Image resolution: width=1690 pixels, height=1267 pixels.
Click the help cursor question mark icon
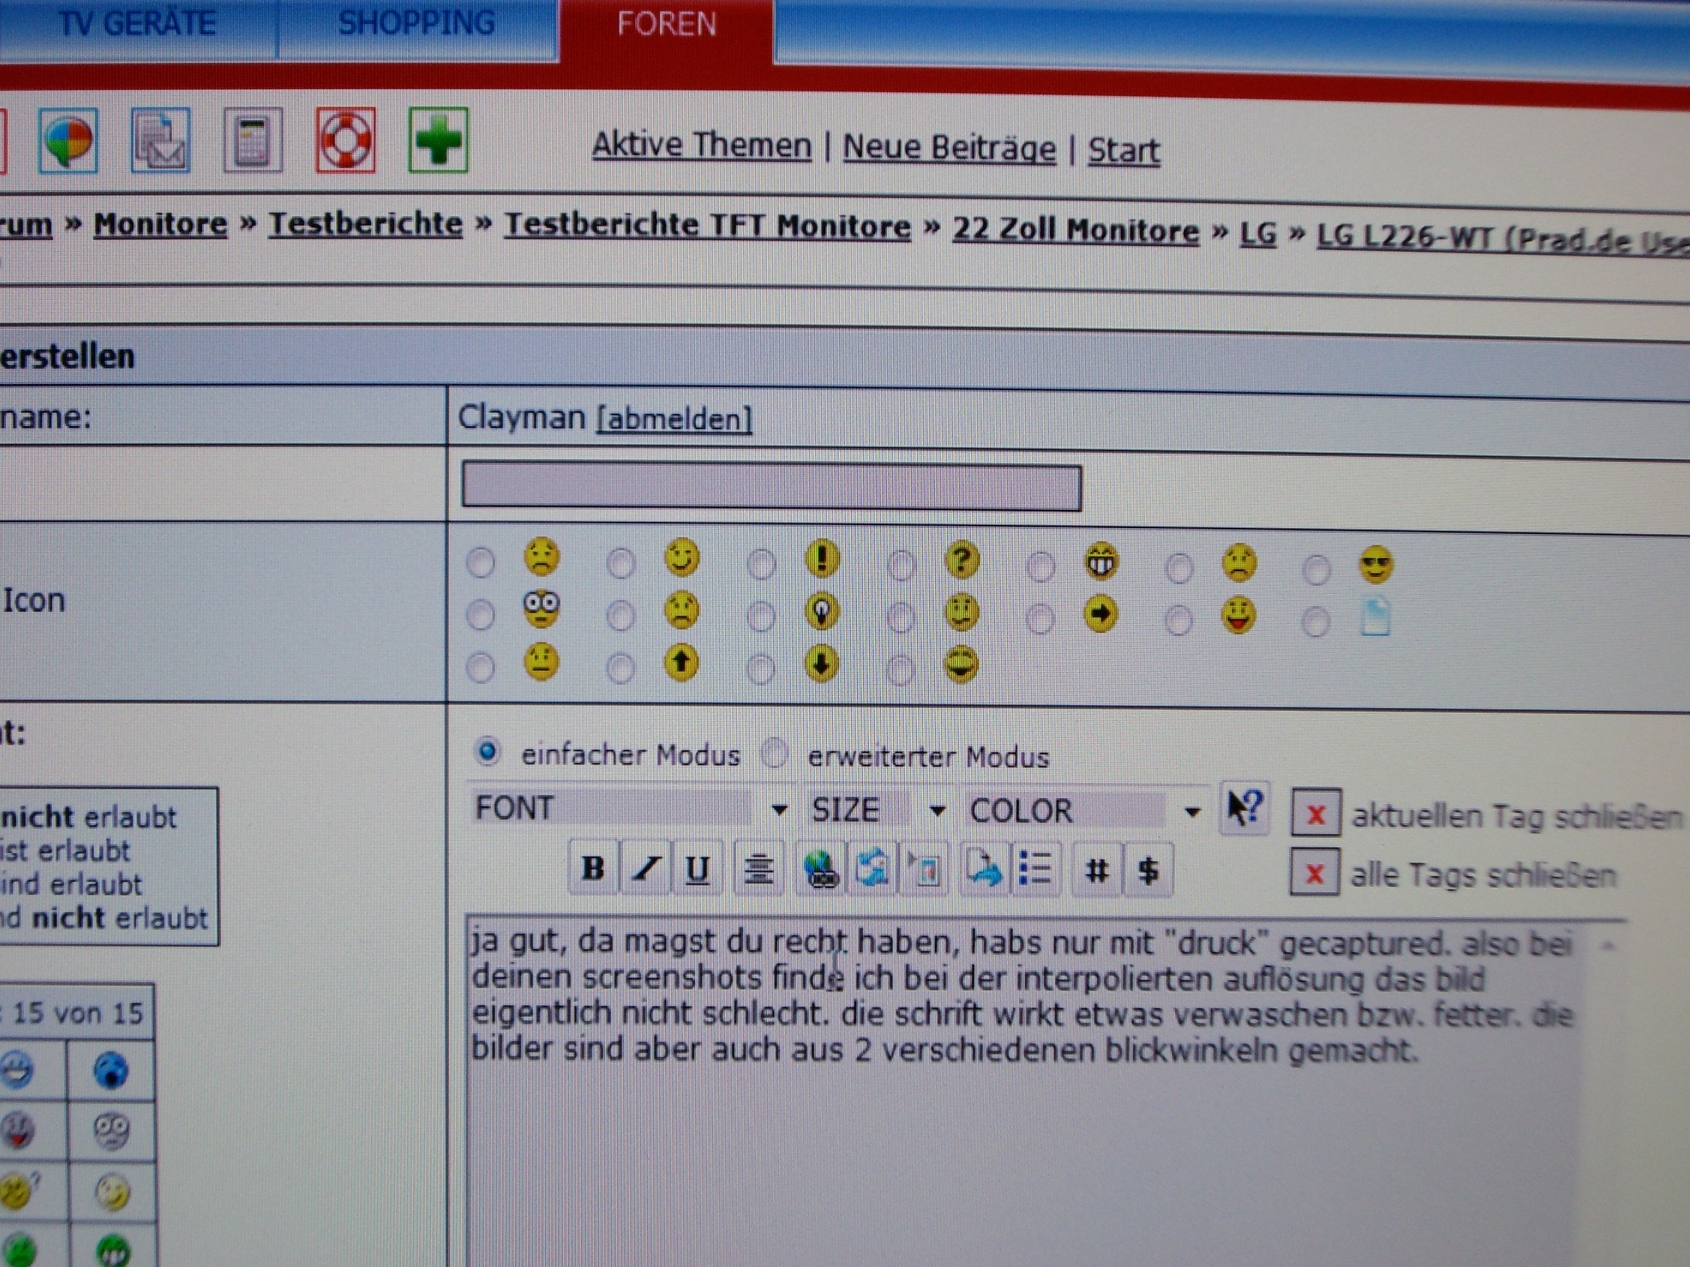pos(1244,808)
